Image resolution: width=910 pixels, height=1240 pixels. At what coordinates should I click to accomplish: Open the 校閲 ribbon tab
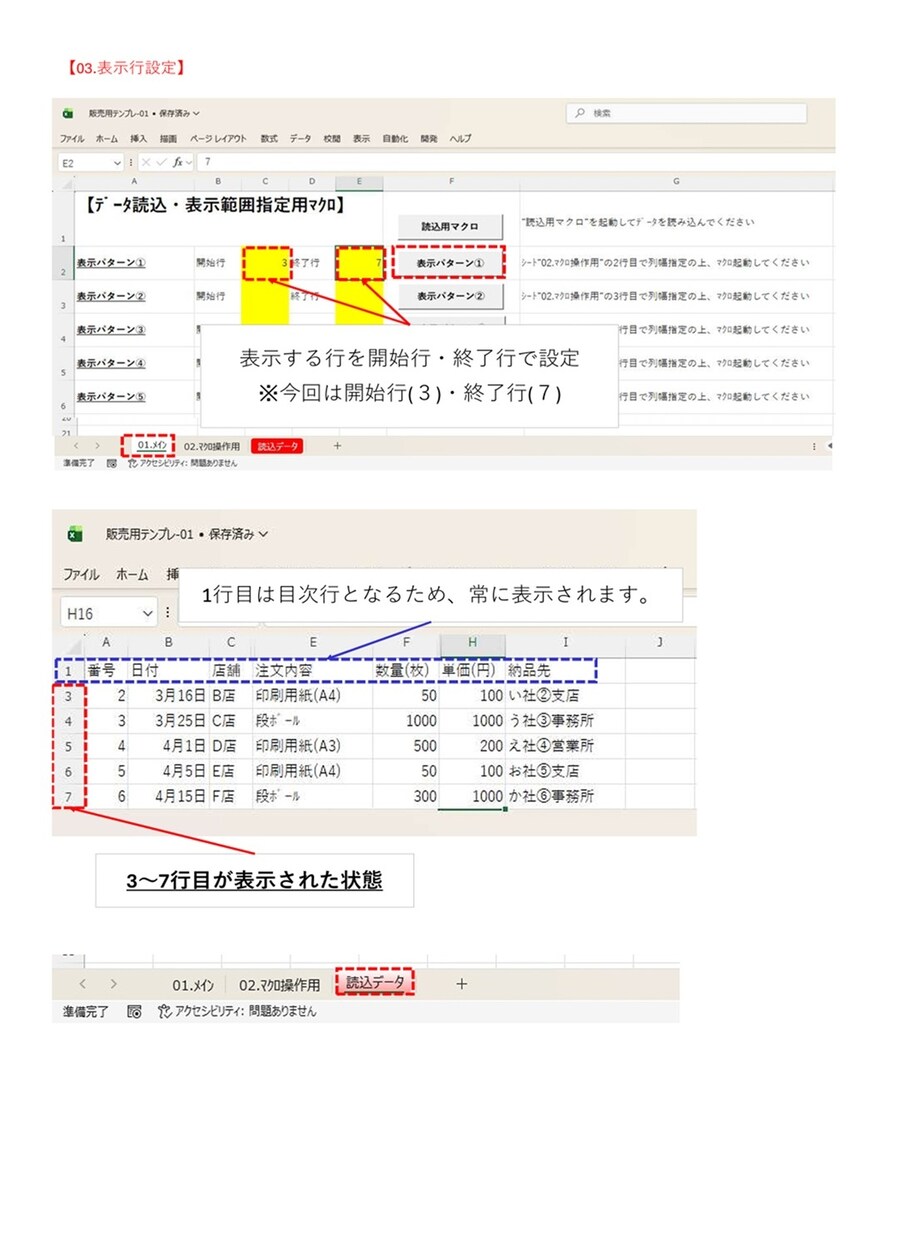coord(331,138)
